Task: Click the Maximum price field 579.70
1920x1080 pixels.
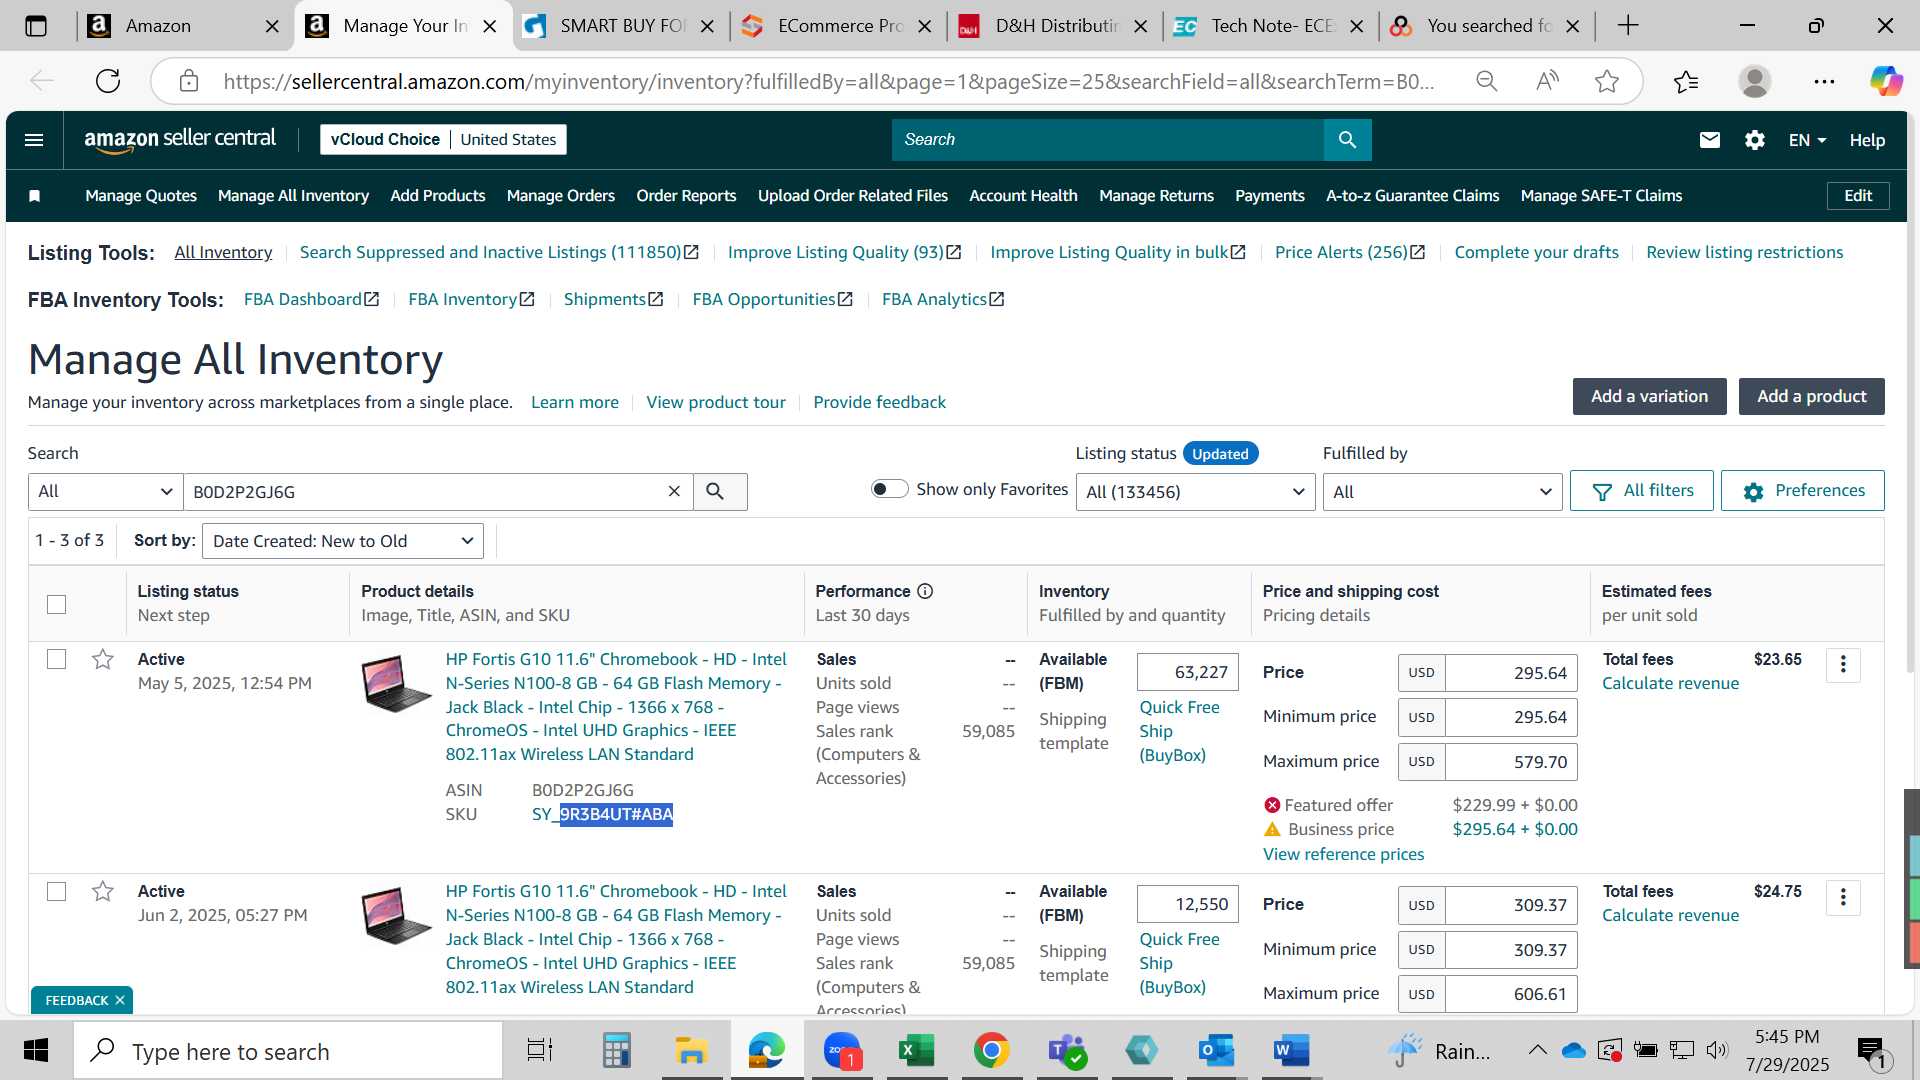Action: 1510,762
